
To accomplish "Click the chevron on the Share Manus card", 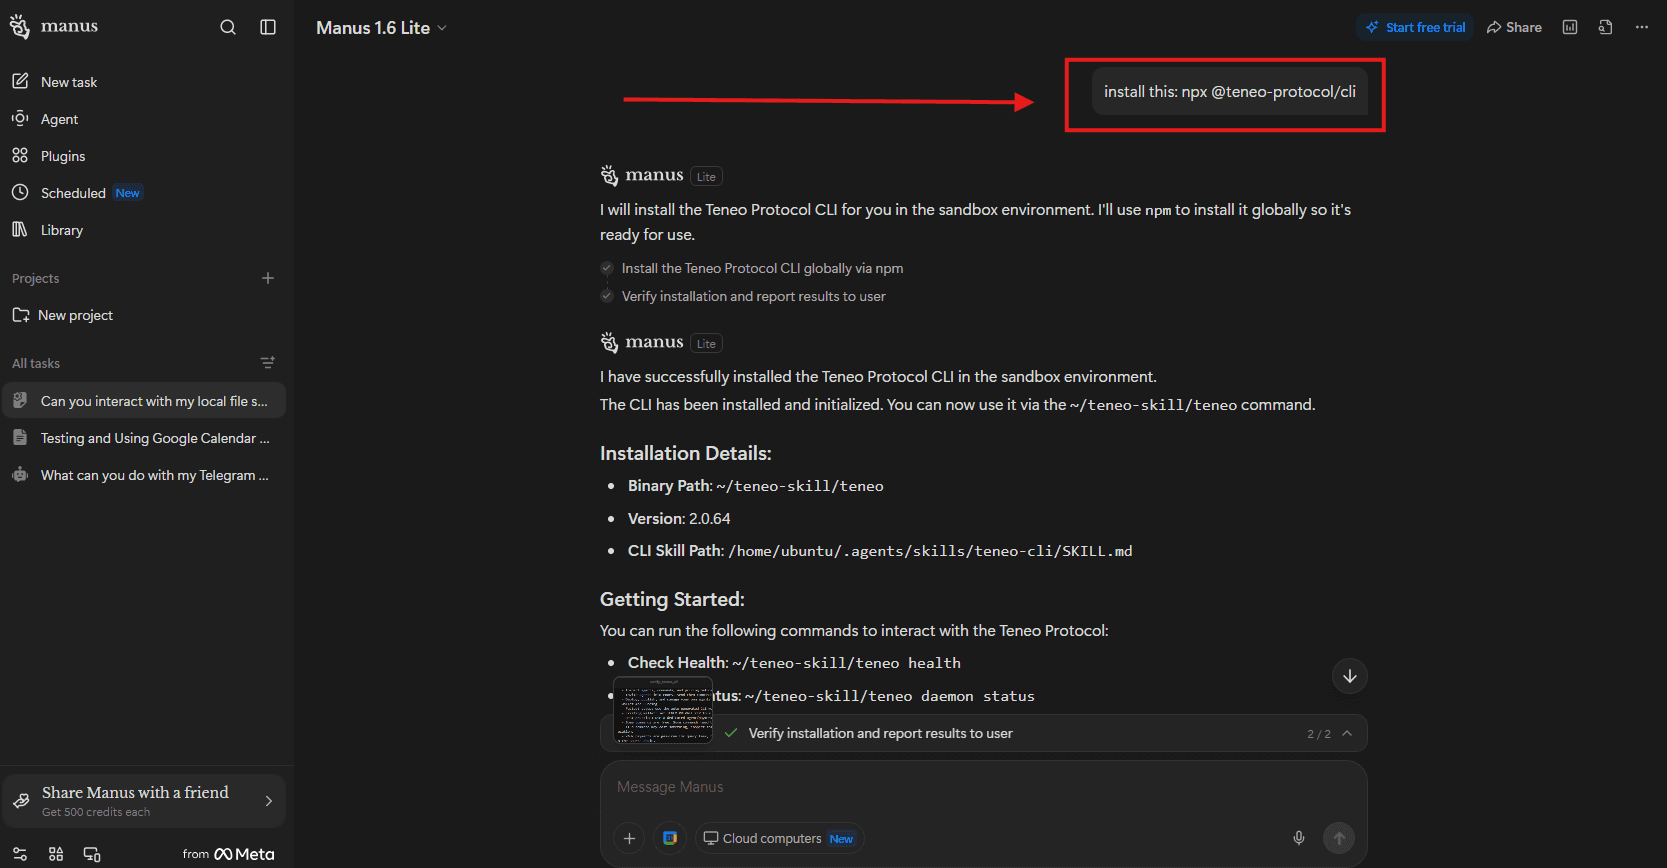I will (x=268, y=801).
